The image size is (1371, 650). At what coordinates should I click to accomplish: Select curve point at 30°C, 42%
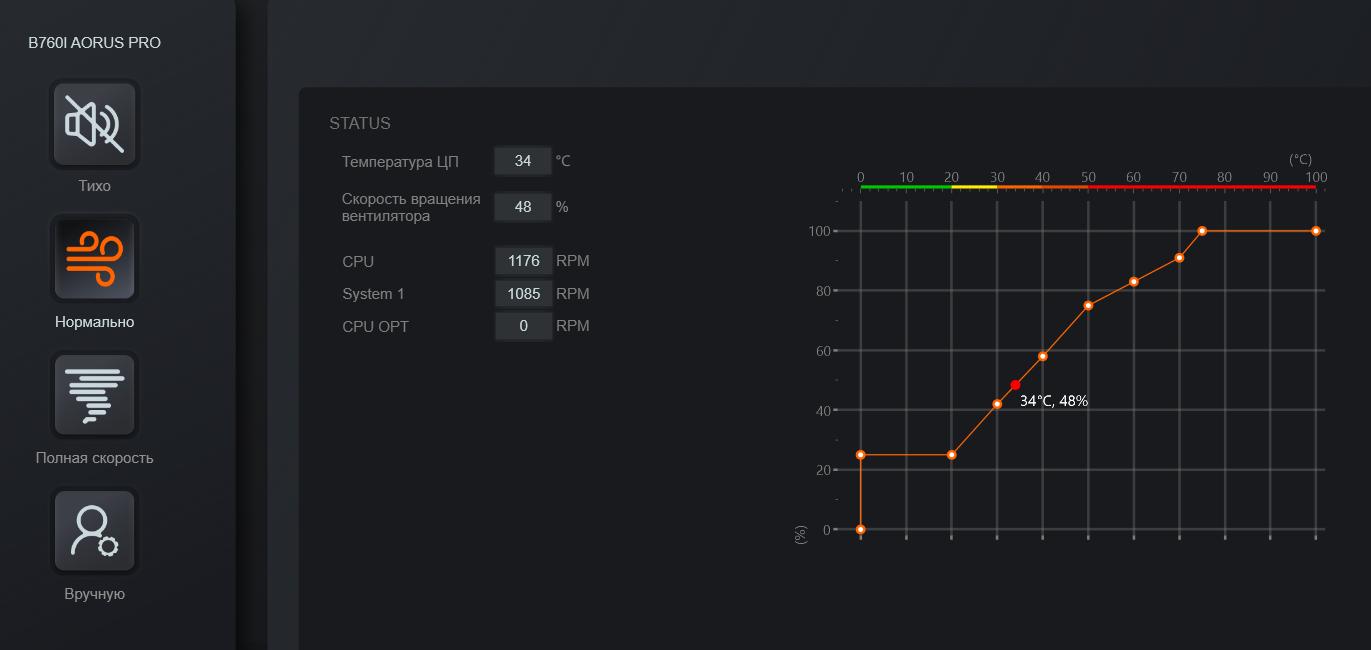[997, 404]
